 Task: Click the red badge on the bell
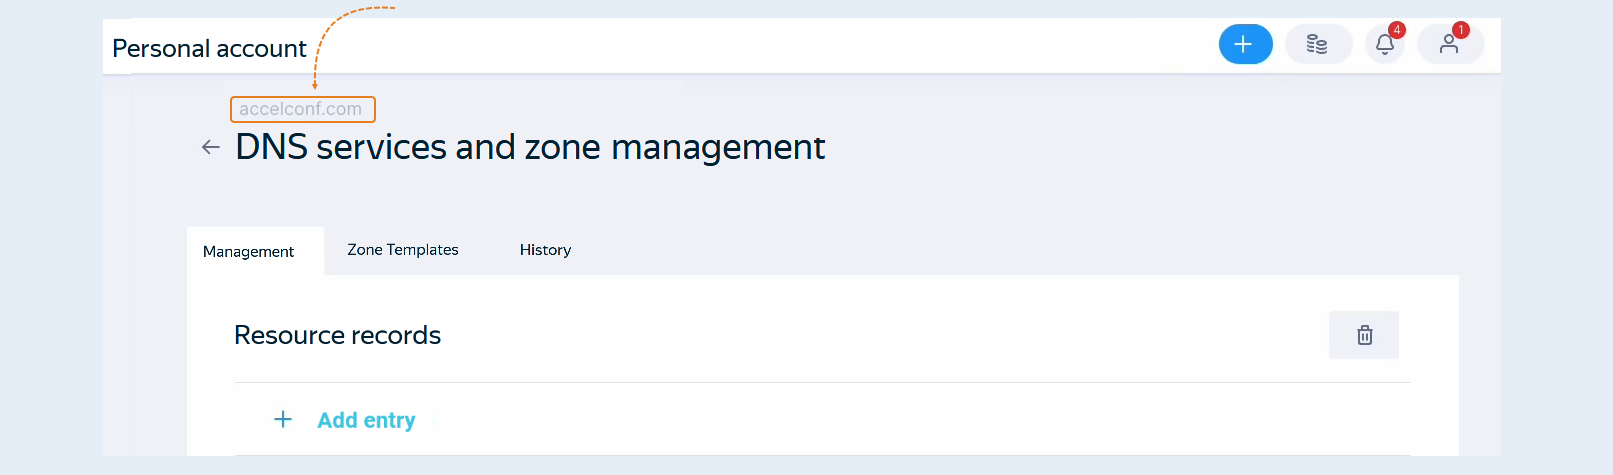(1397, 30)
